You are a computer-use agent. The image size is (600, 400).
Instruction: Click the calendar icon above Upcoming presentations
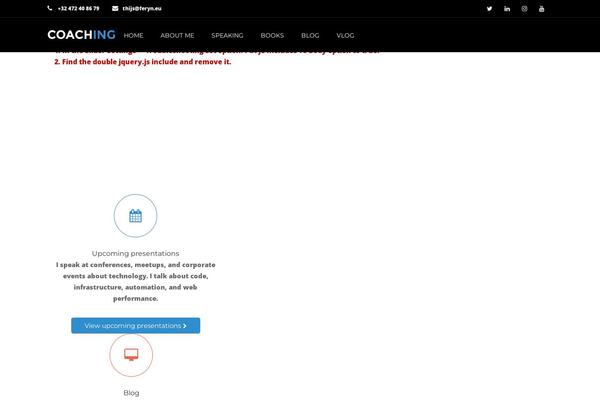(x=135, y=216)
